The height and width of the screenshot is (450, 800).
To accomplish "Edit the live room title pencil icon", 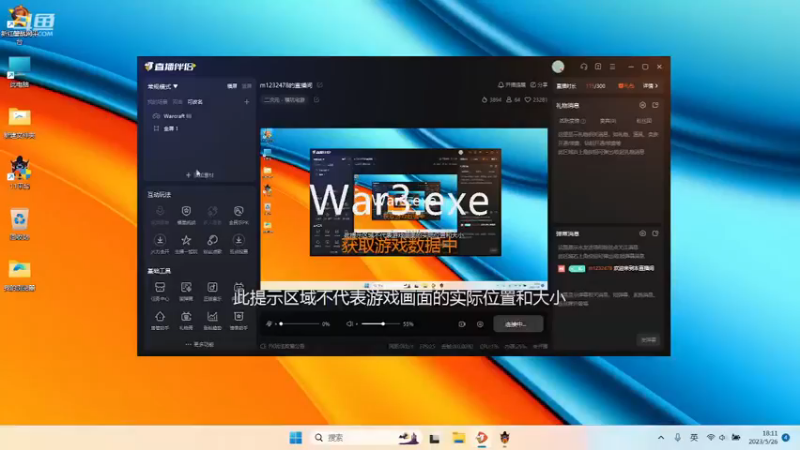I will pos(320,85).
